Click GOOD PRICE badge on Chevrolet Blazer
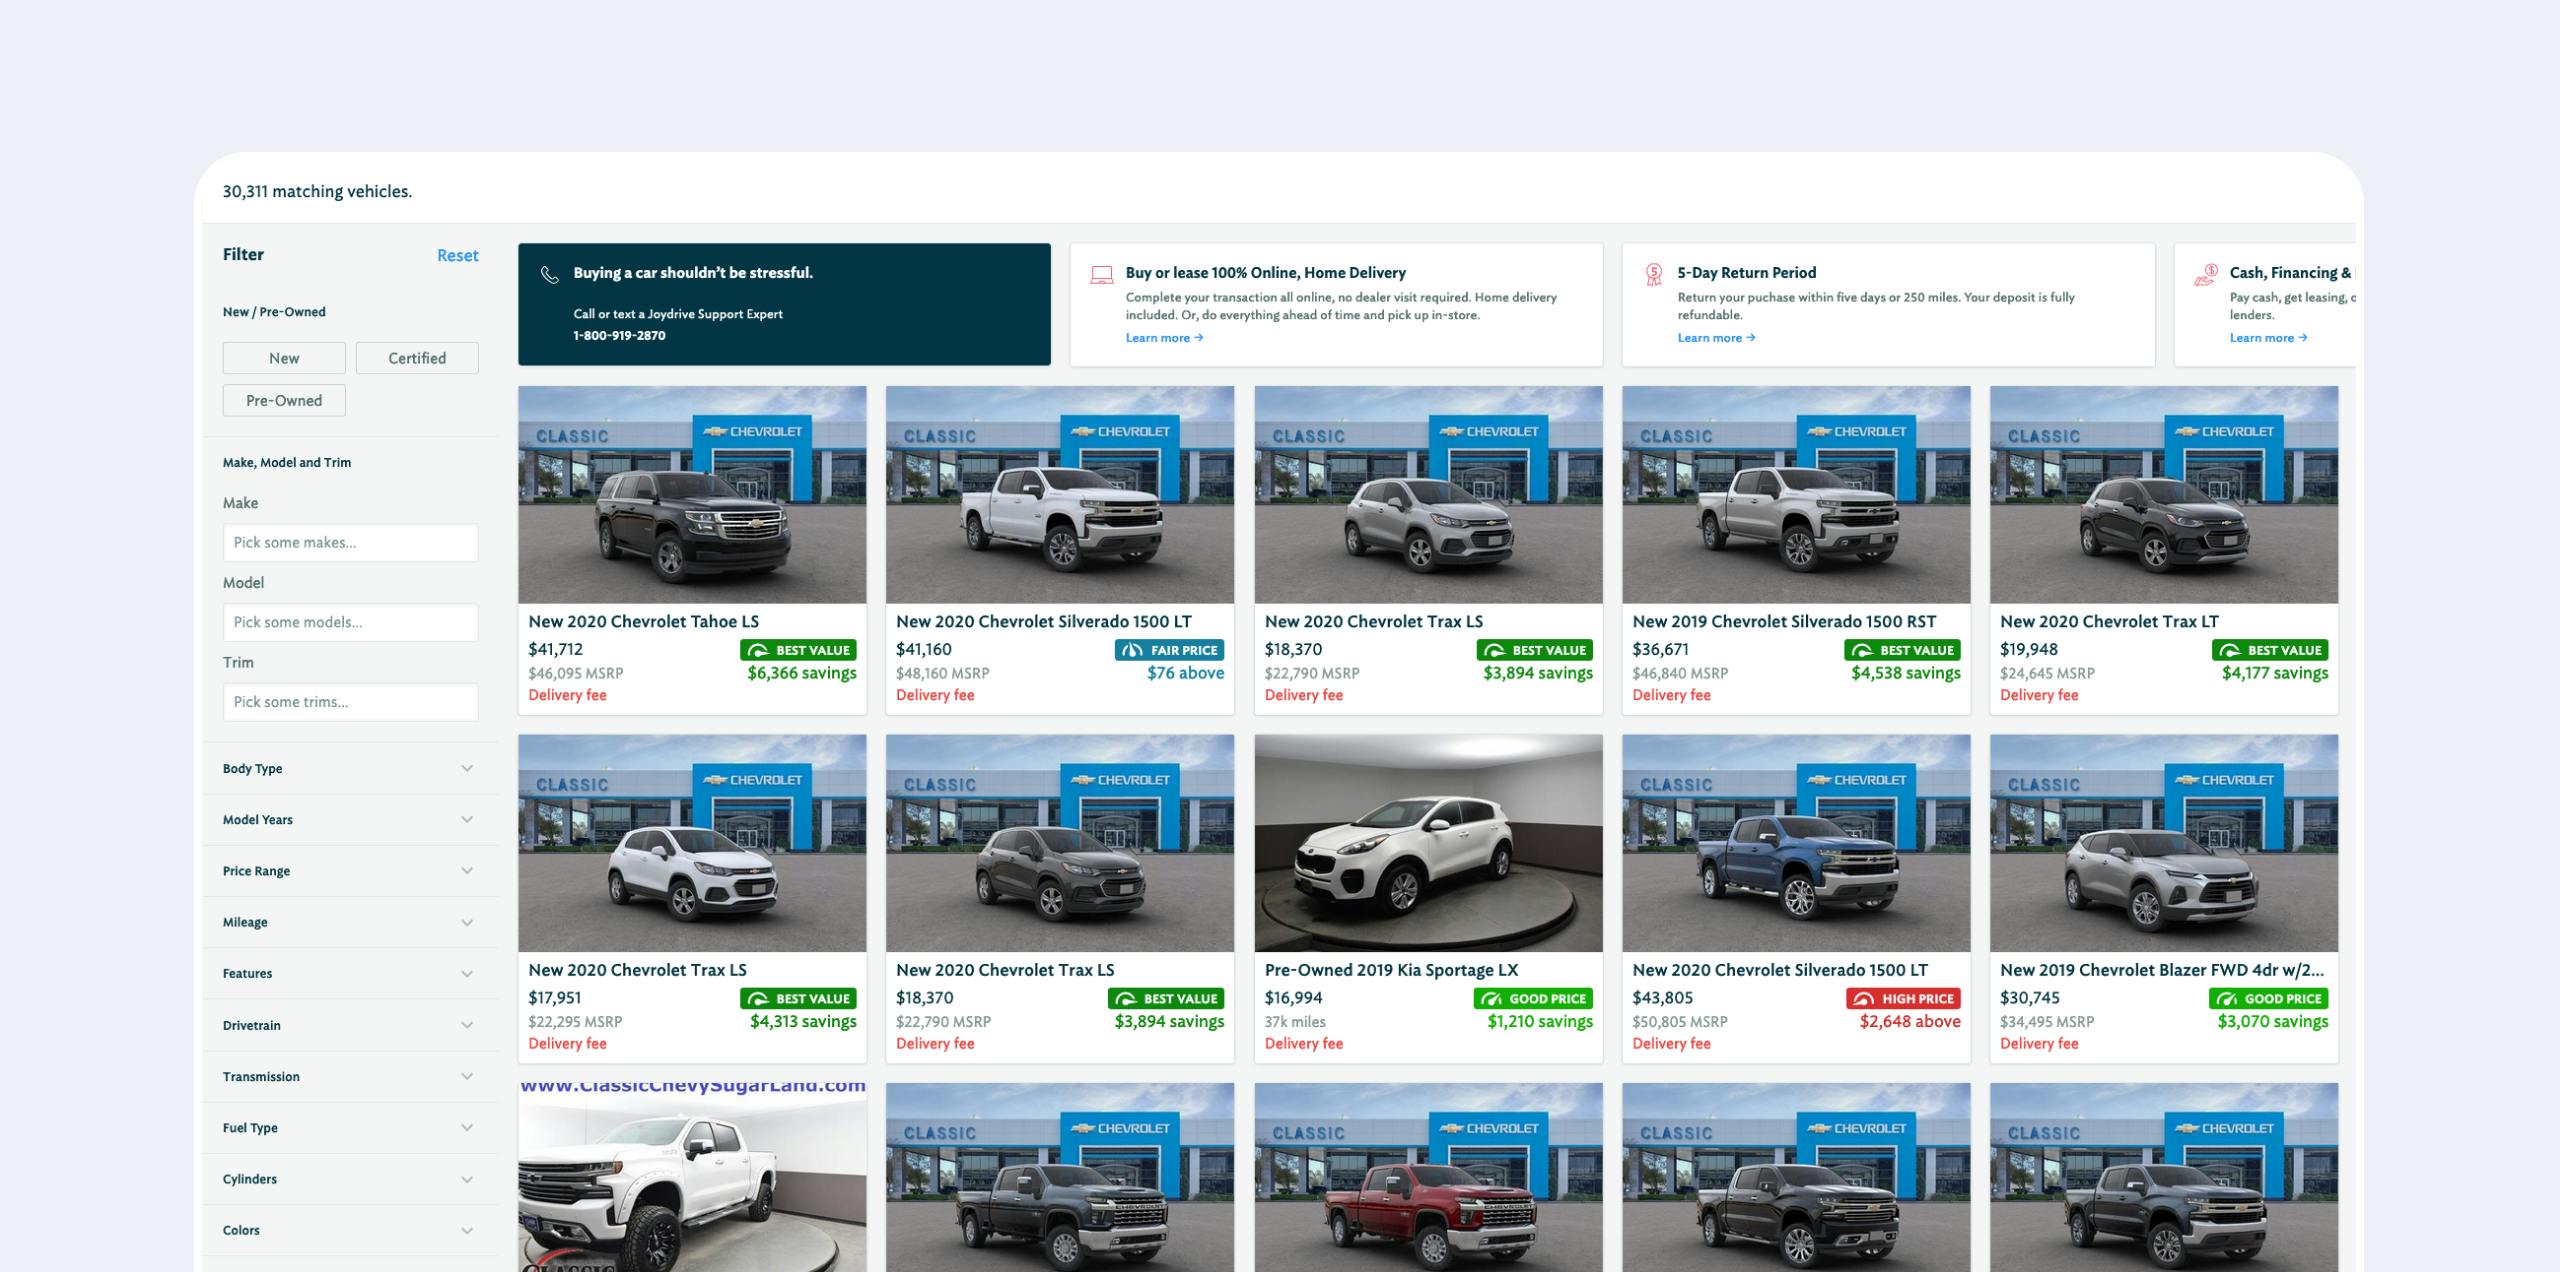The image size is (2560, 1272). click(2269, 998)
